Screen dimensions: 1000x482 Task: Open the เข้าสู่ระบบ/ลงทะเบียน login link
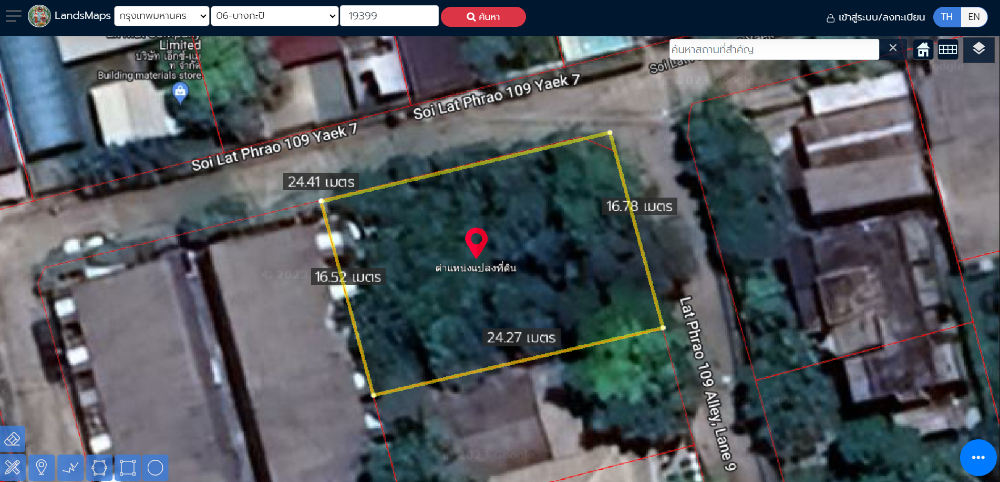(874, 17)
